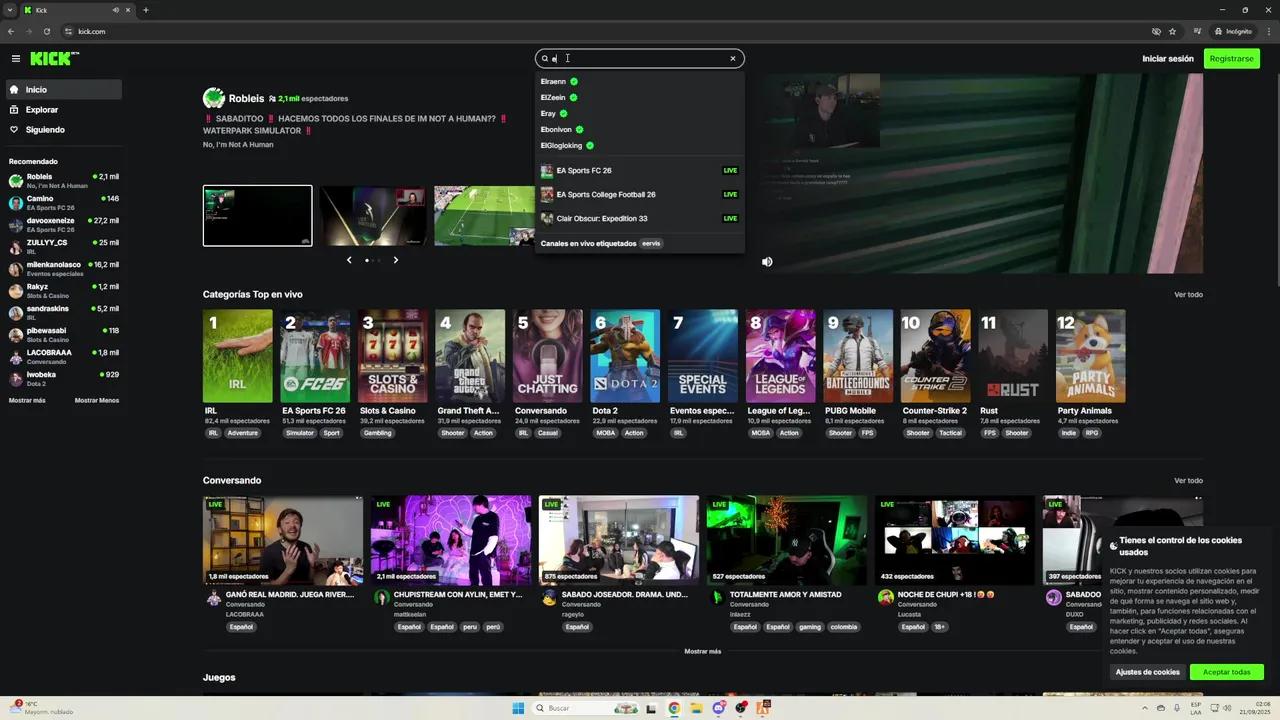Choose EA Sports College Football 26 suggestion
Viewport: 1280px width, 720px height.
click(640, 195)
